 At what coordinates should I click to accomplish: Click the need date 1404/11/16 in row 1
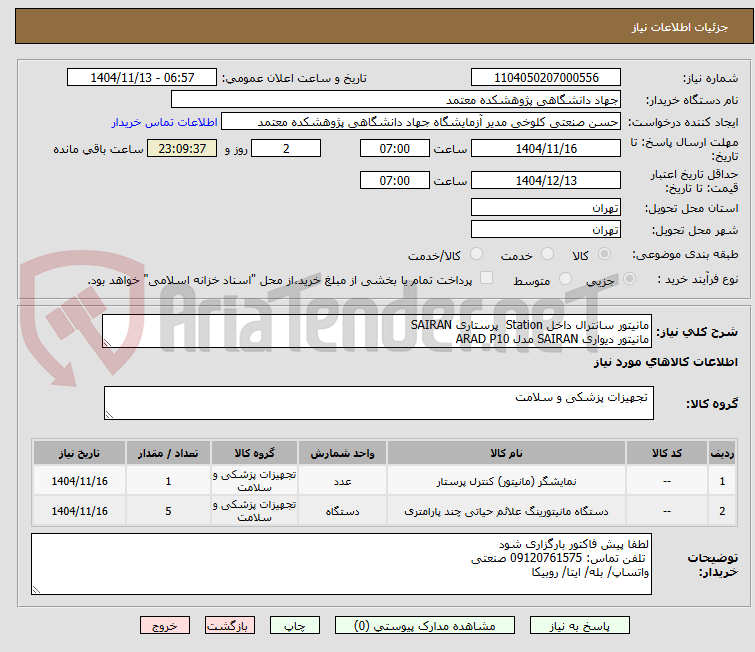(79, 481)
